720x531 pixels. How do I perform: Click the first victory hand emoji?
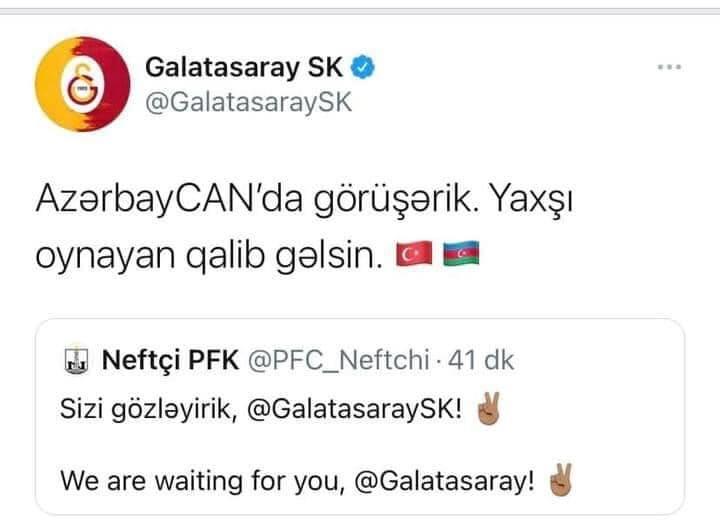(x=489, y=408)
